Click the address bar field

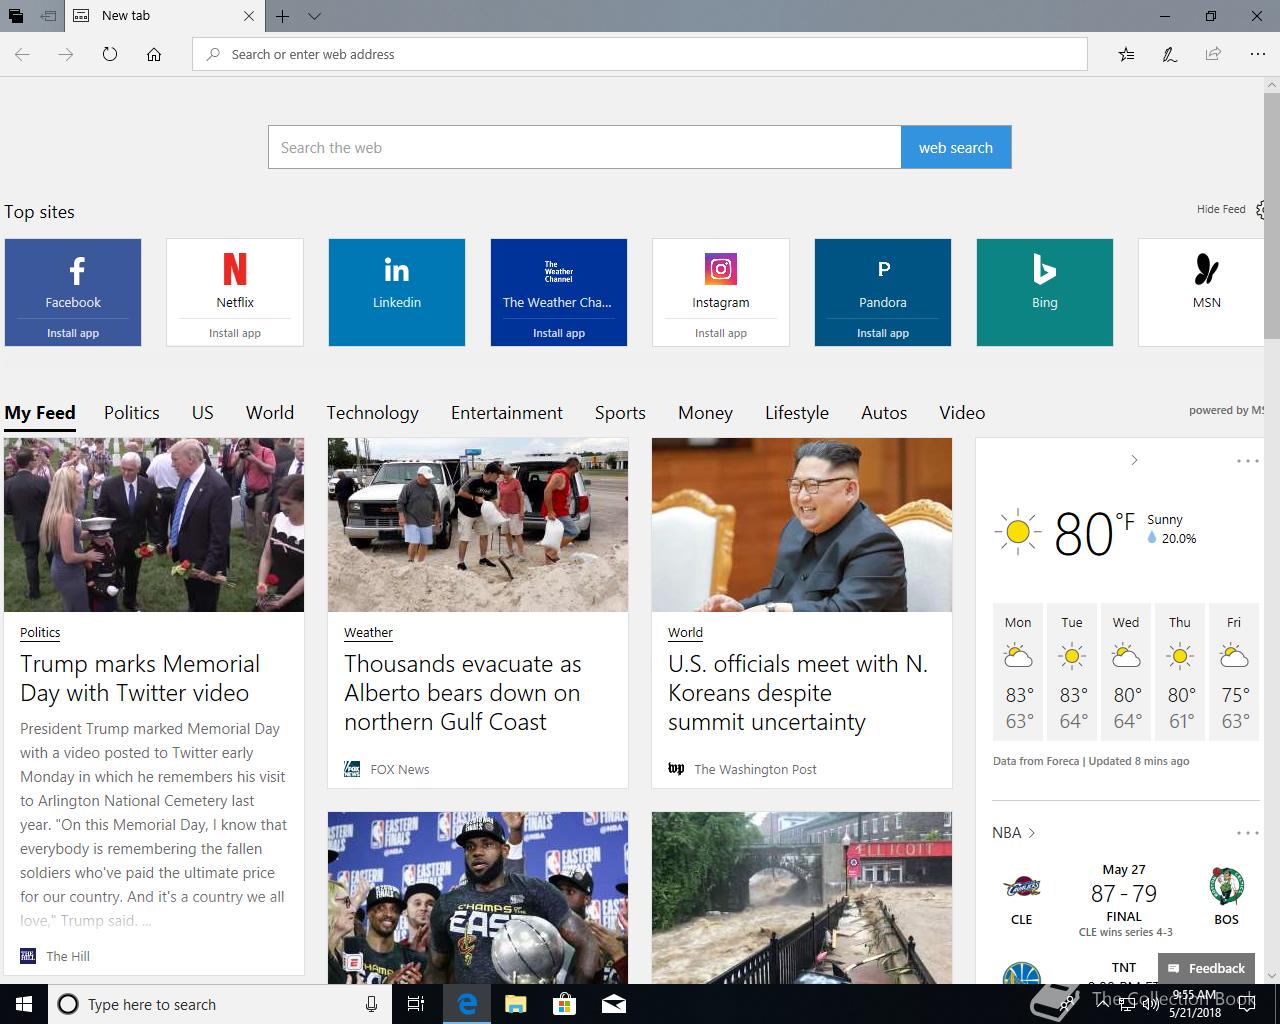pyautogui.click(x=640, y=54)
